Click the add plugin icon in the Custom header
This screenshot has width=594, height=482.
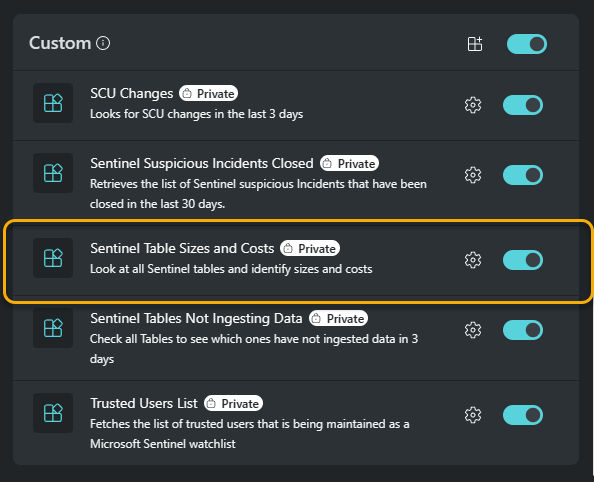pos(475,44)
